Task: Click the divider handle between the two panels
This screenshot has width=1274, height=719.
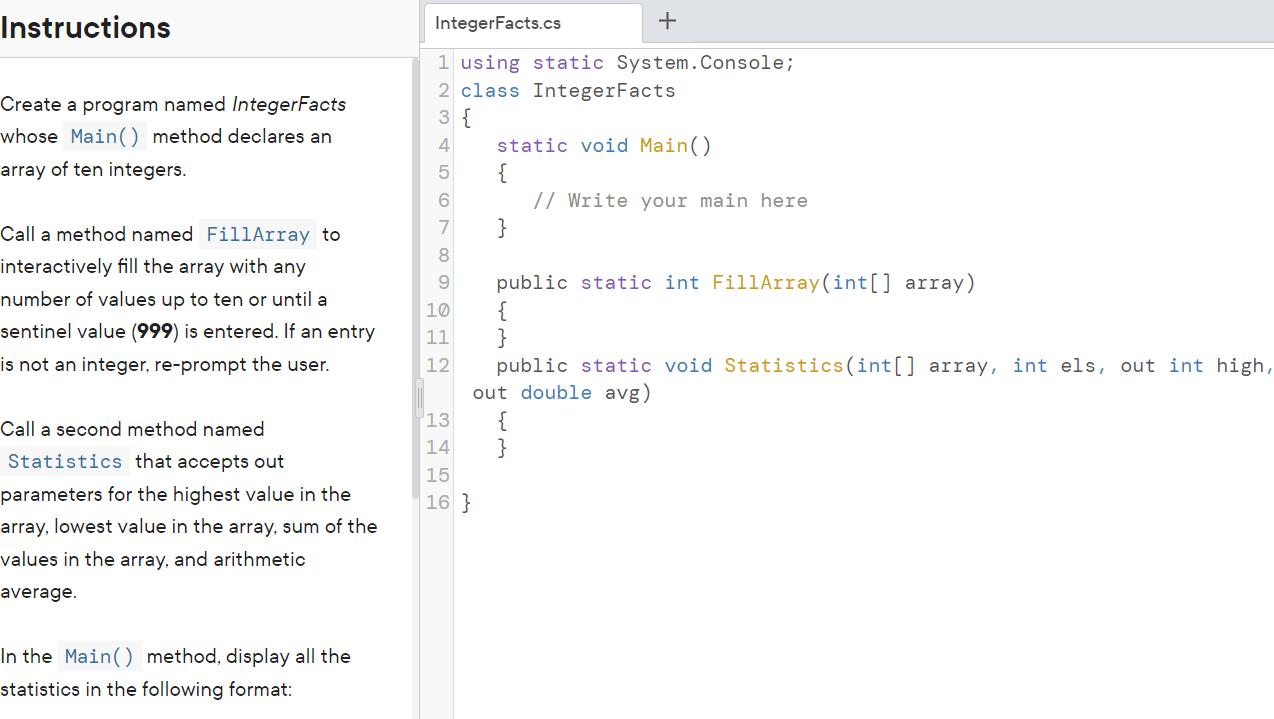Action: pos(418,397)
